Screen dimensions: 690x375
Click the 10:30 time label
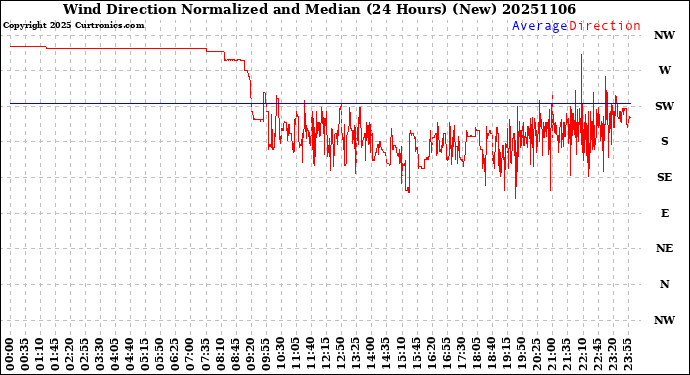click(281, 355)
